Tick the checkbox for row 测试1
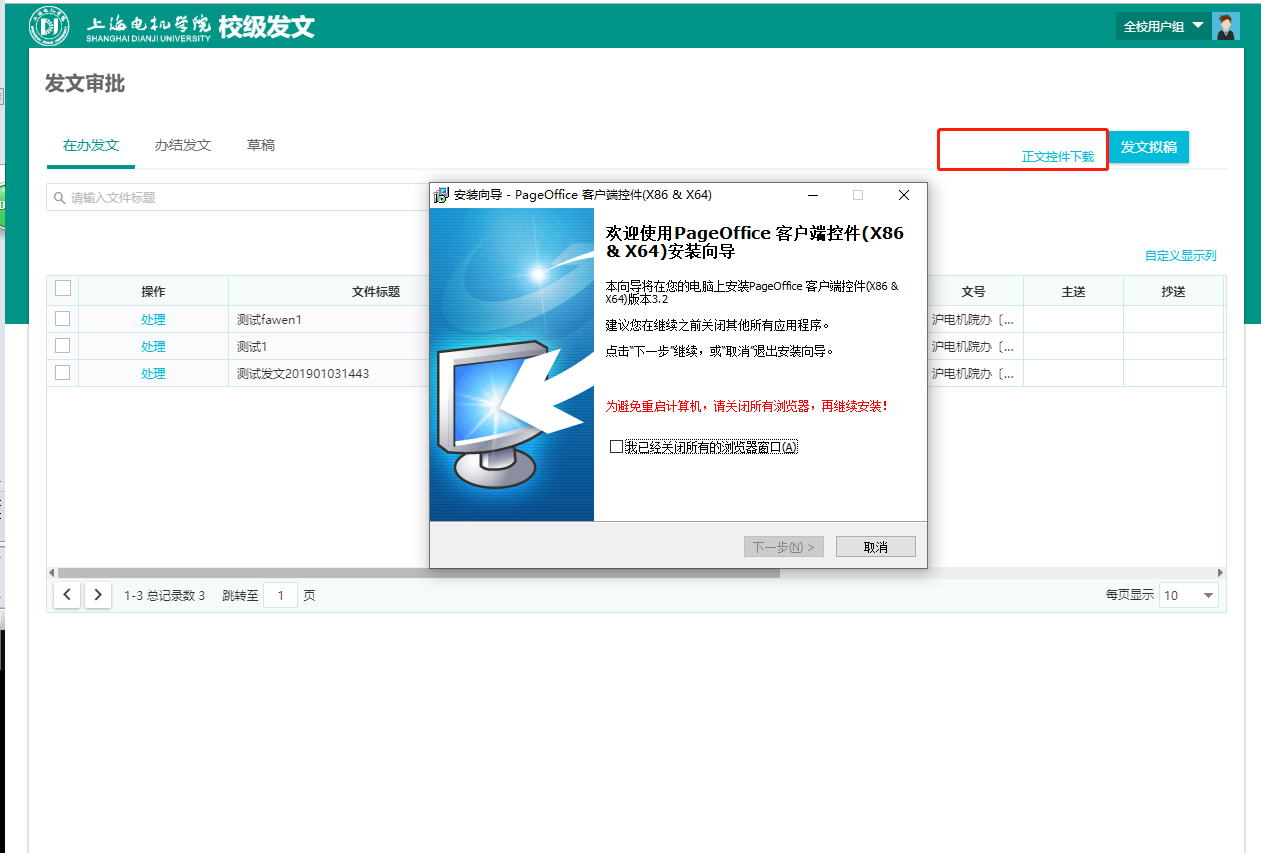This screenshot has width=1261, height=853. click(x=63, y=346)
